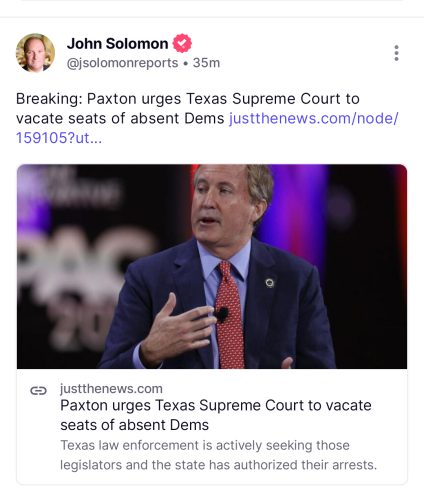Image resolution: width=424 pixels, height=500 pixels.
Task: Click the justthenews.com domain label in card
Action: tap(111, 389)
